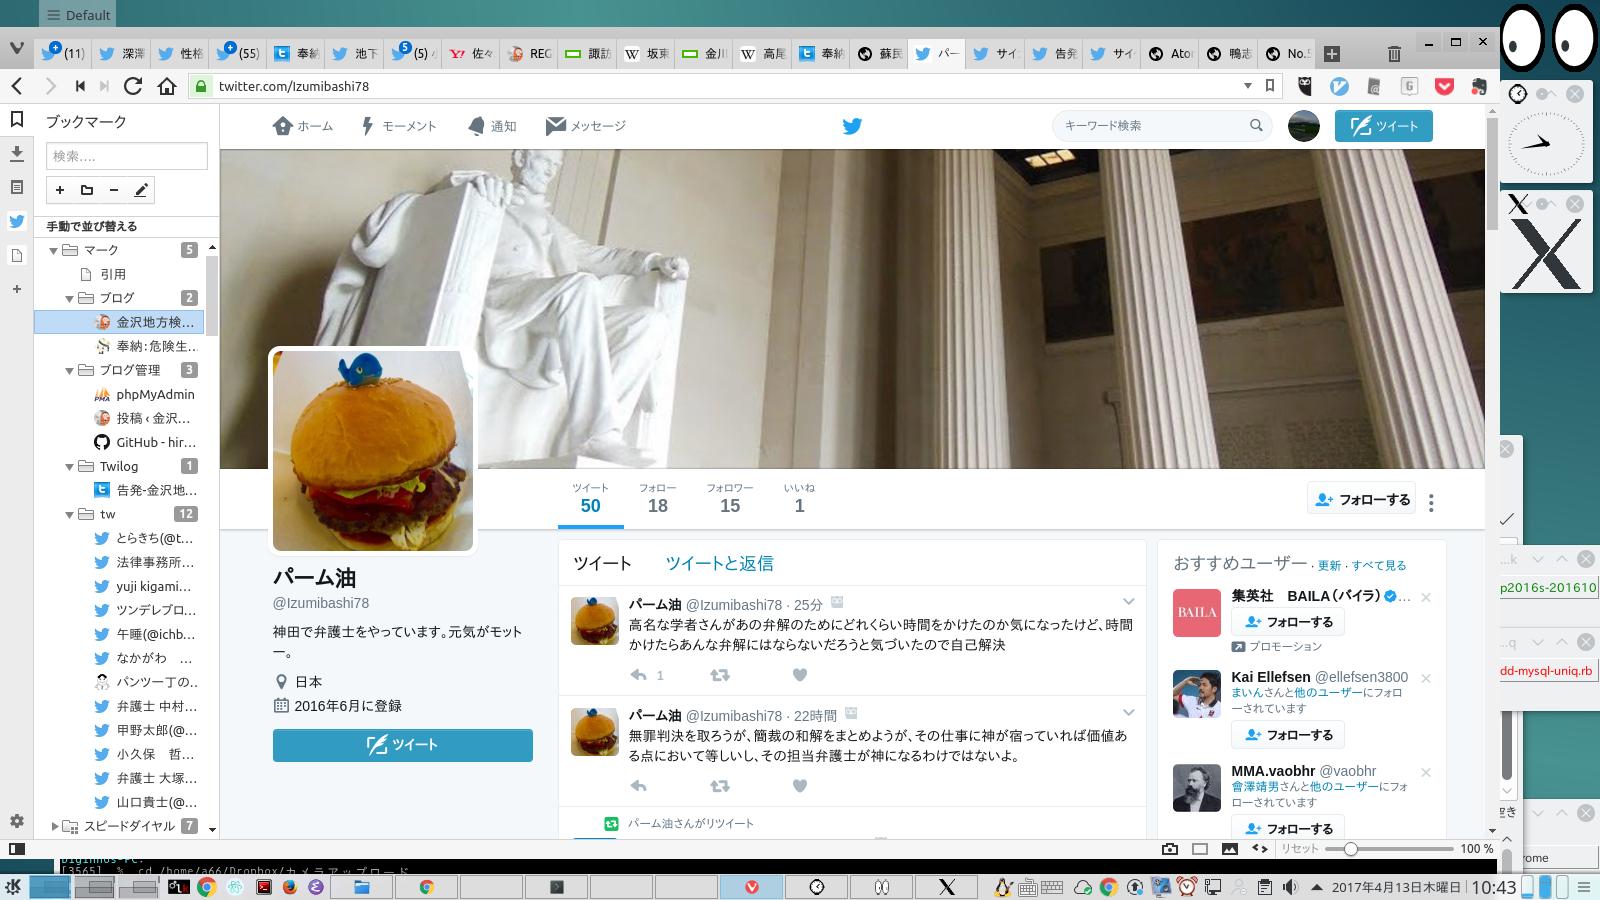Create a new bookmark folder

tap(87, 190)
